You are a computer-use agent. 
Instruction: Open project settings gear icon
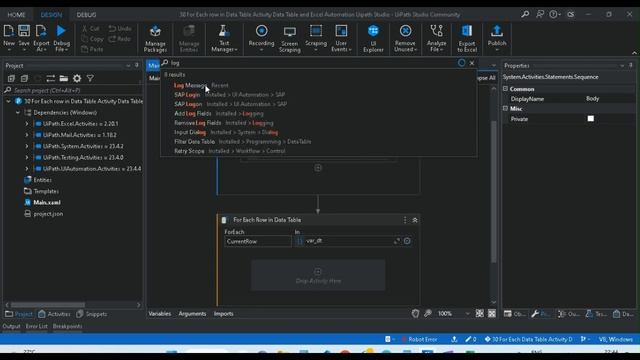click(x=77, y=78)
